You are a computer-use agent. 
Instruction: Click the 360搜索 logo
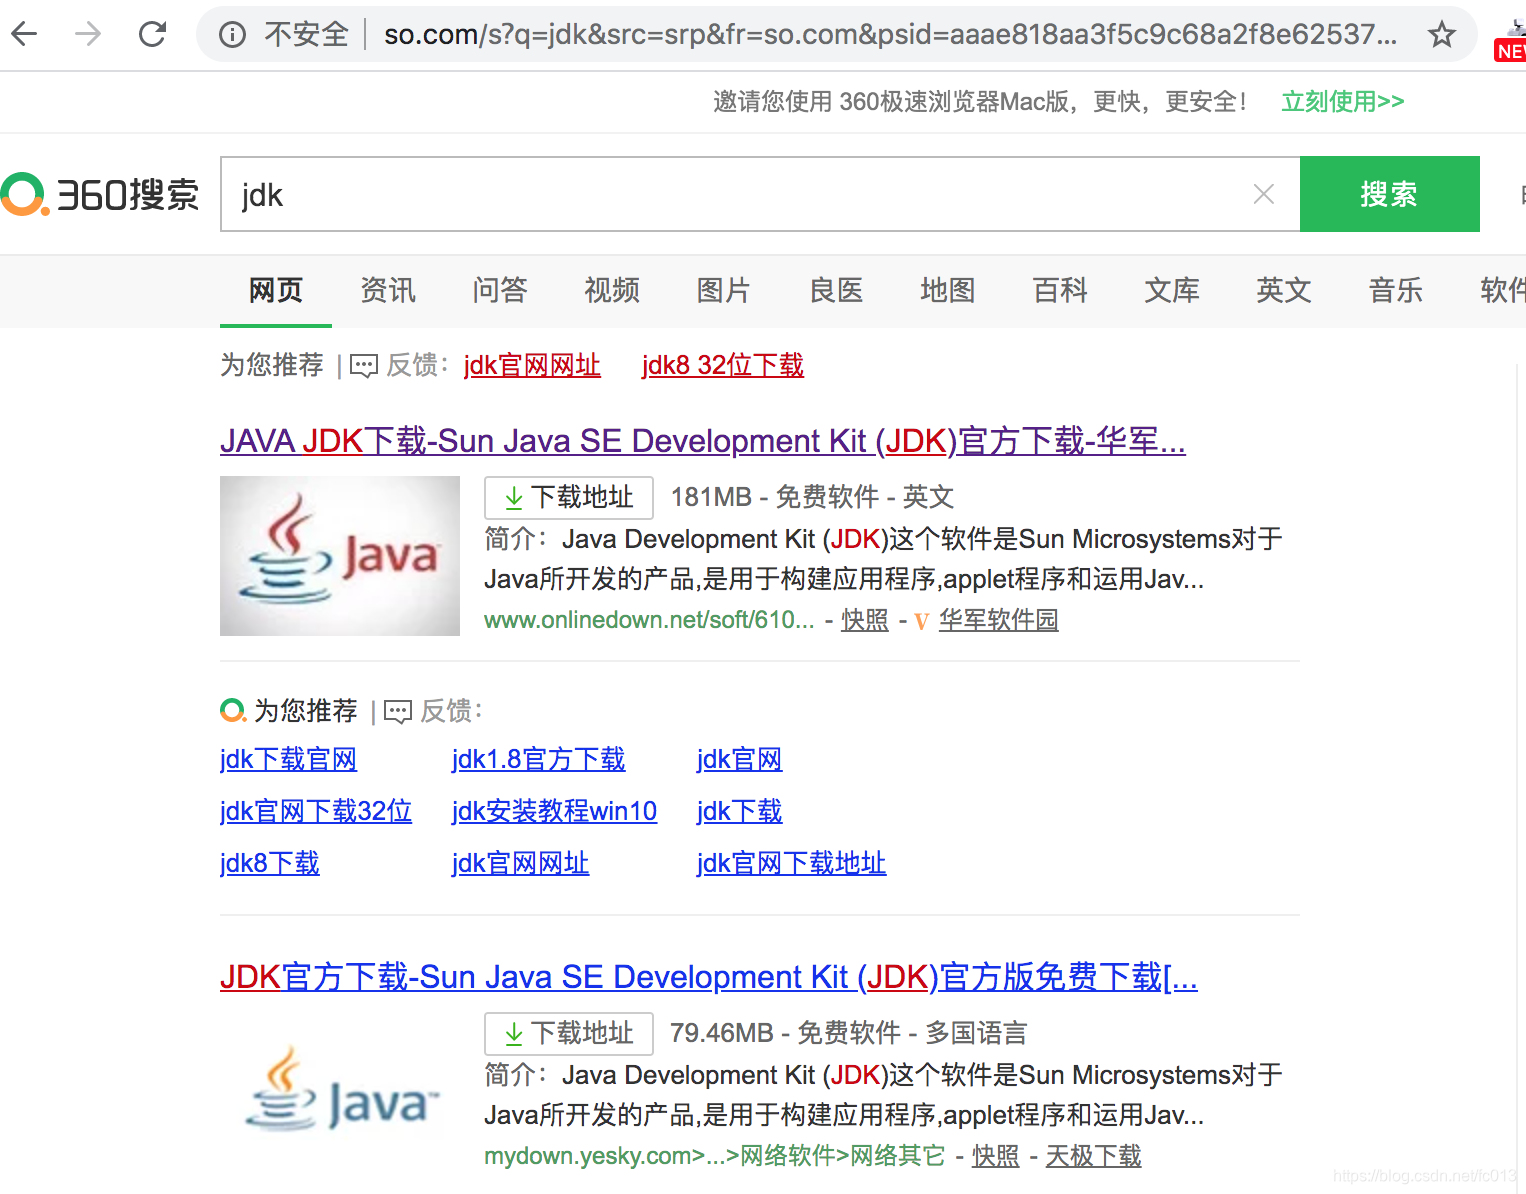pos(100,194)
